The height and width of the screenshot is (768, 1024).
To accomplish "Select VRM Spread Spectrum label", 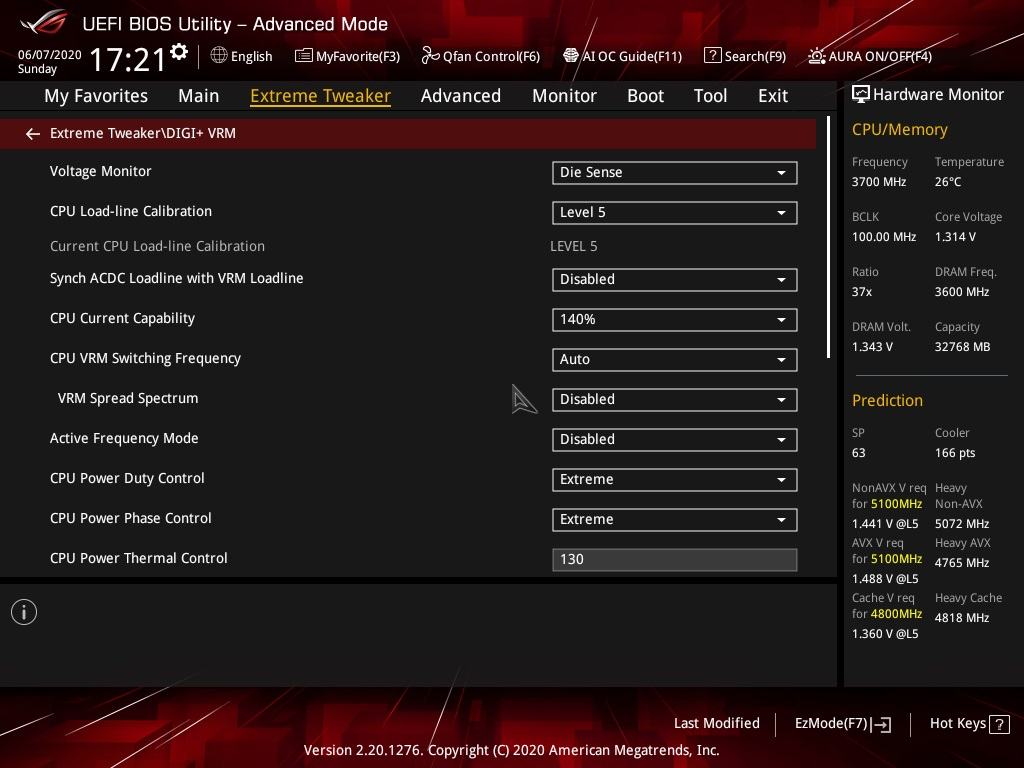I will tap(128, 398).
